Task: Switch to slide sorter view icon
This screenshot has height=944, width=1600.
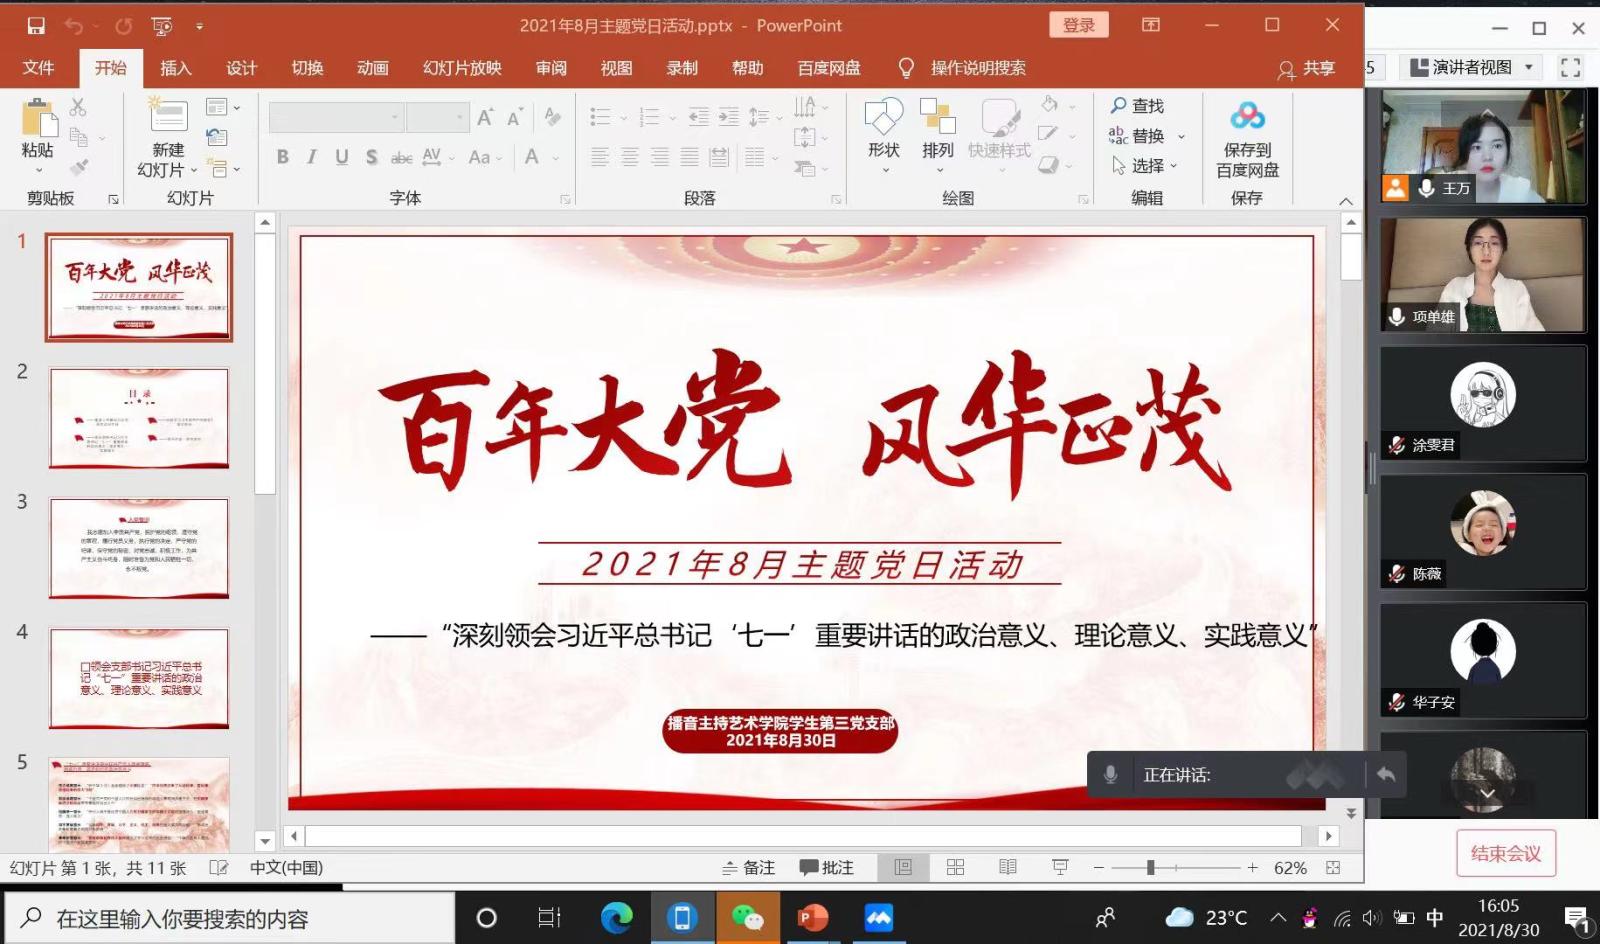Action: coord(955,868)
